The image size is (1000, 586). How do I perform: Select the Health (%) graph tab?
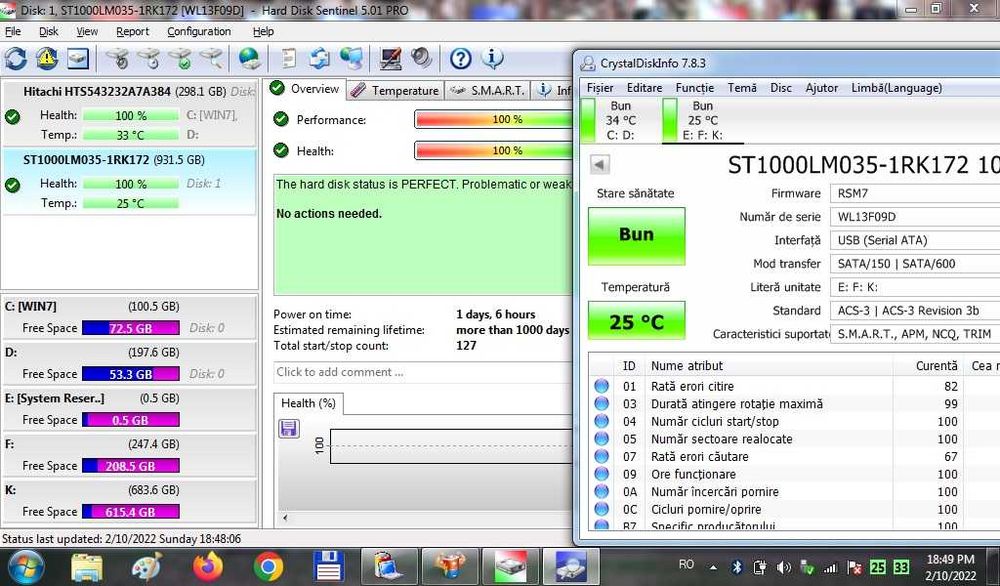click(x=309, y=403)
